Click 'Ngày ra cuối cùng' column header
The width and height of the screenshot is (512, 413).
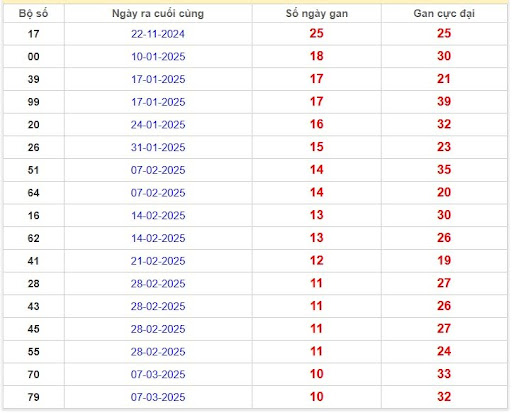tap(158, 14)
